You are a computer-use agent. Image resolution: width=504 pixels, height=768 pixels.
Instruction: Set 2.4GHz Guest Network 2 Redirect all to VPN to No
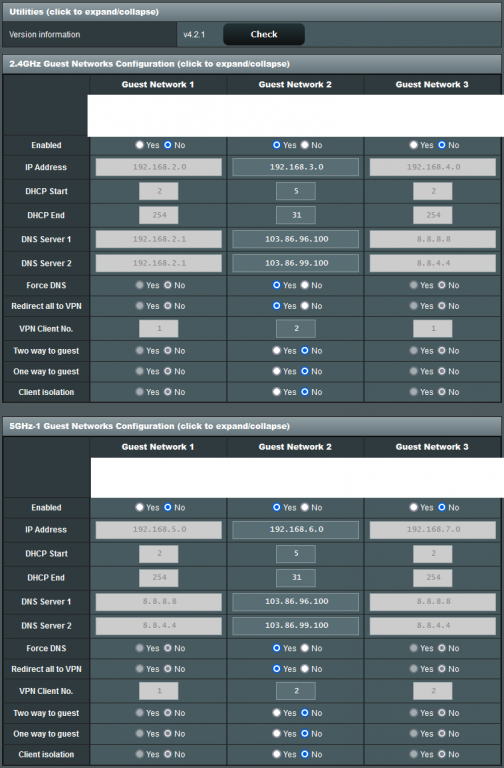(x=305, y=306)
